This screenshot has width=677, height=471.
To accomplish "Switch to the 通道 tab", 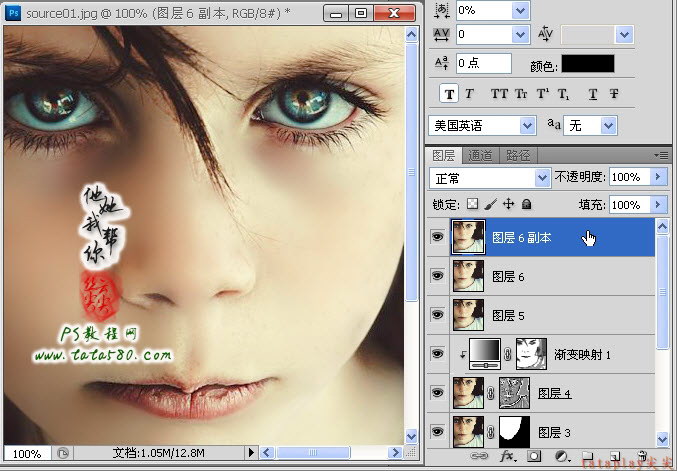I will 480,155.
